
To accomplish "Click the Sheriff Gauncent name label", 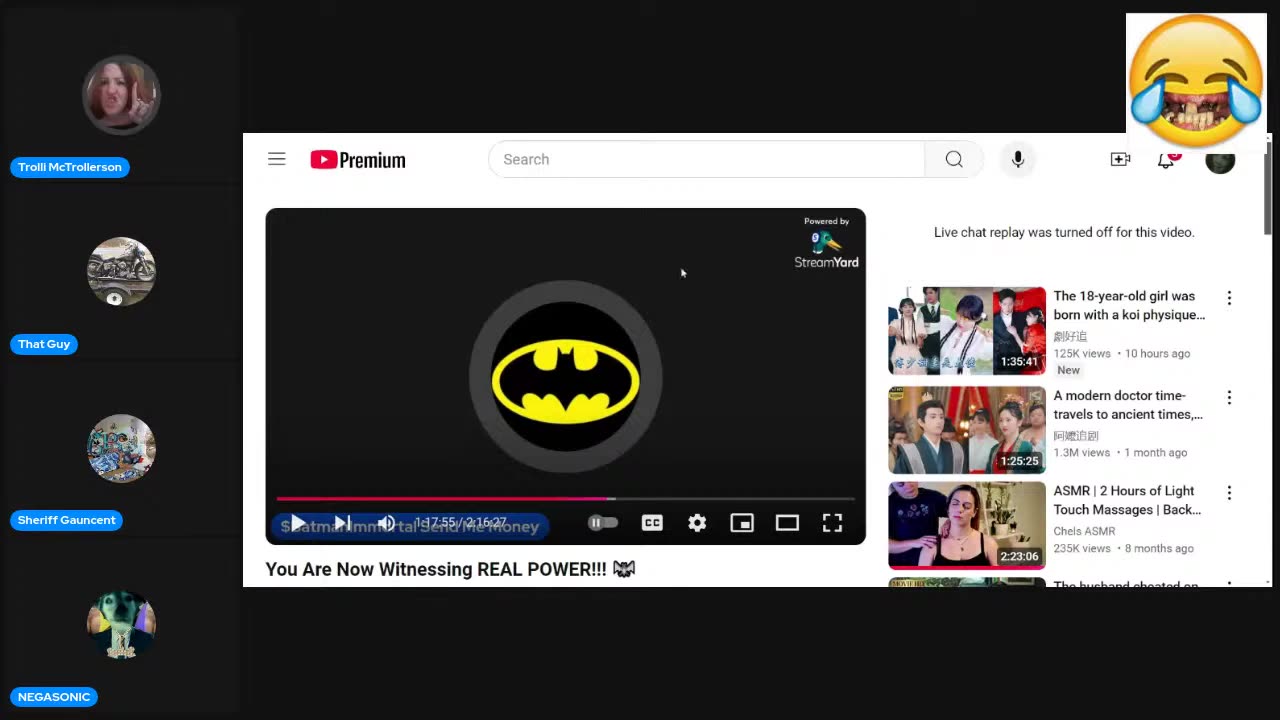I will pyautogui.click(x=66, y=520).
